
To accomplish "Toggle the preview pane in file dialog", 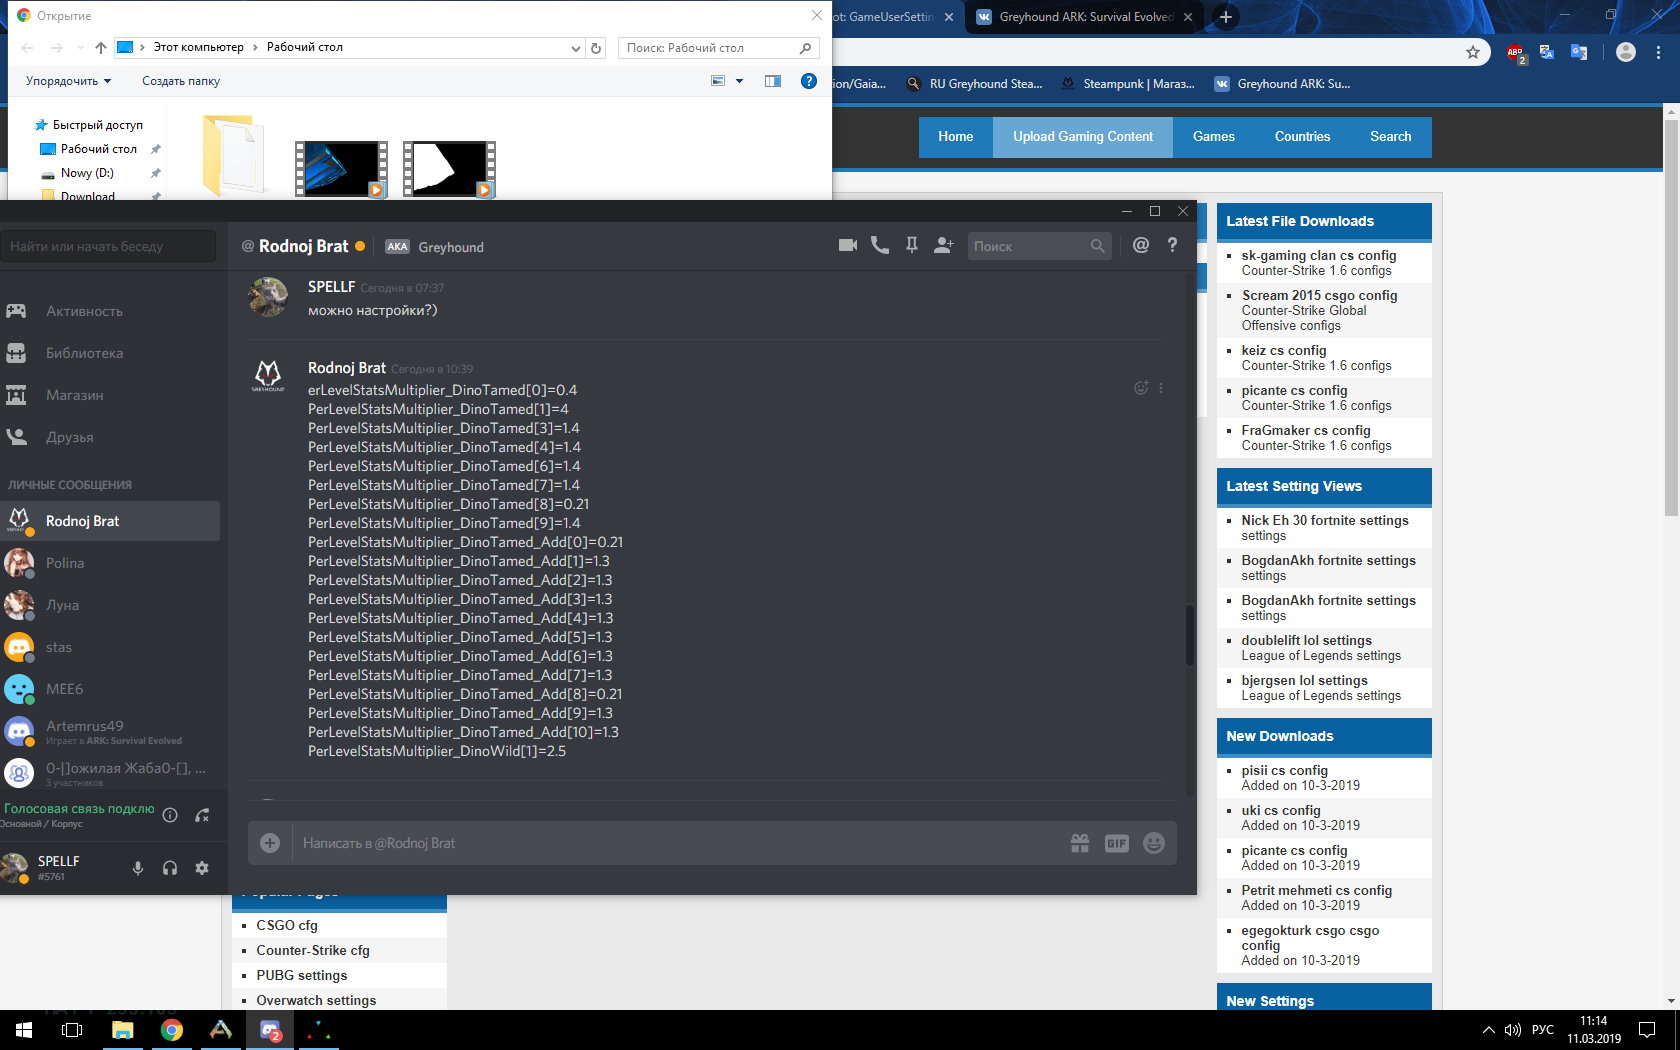I will pos(773,81).
